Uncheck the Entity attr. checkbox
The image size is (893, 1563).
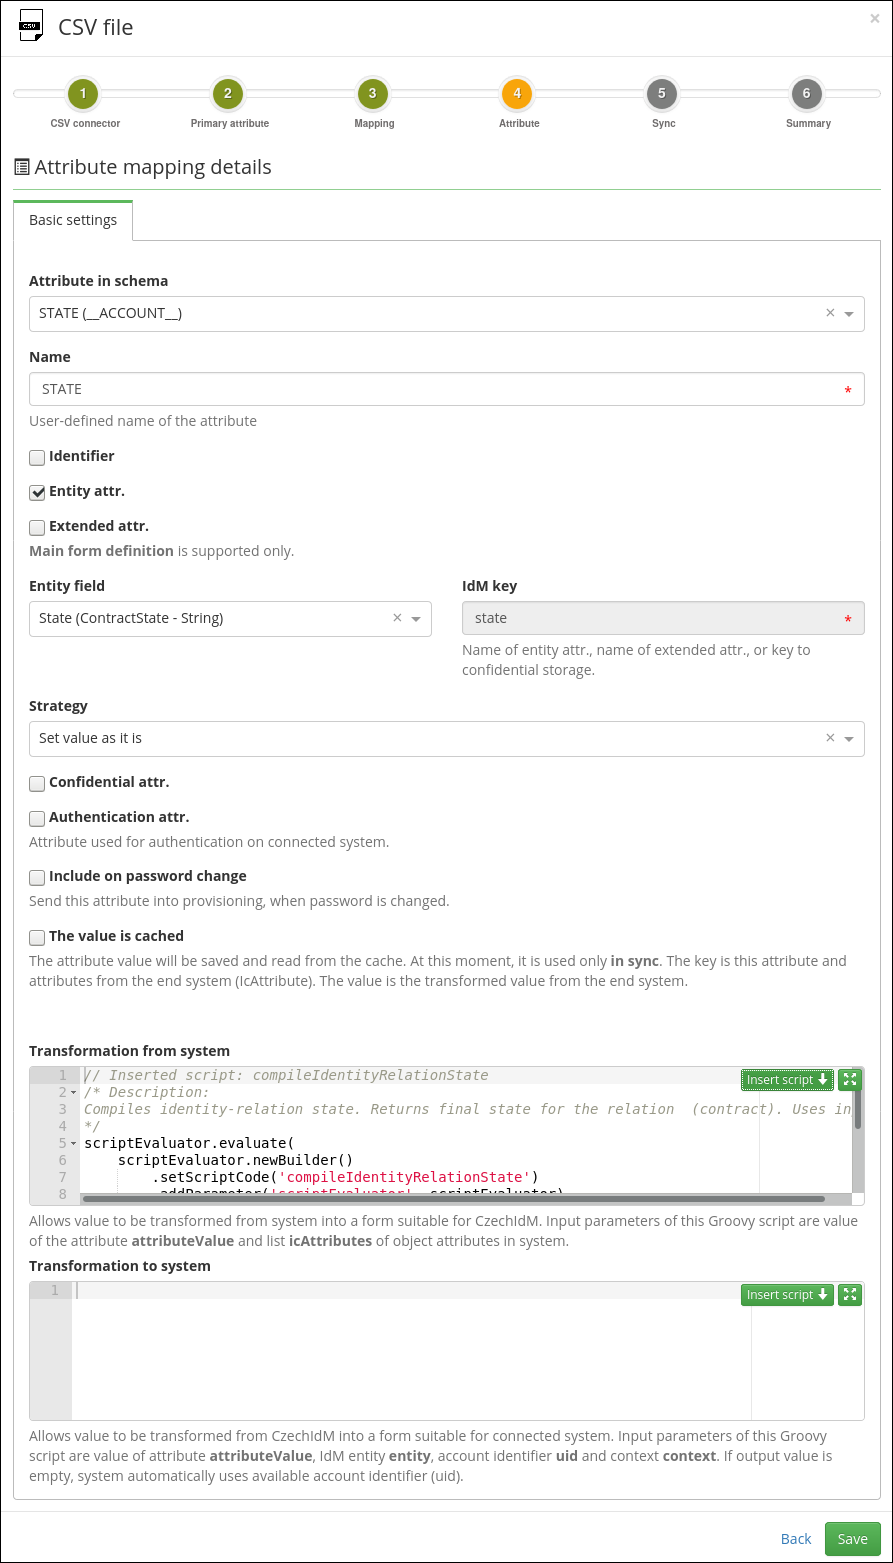point(37,492)
